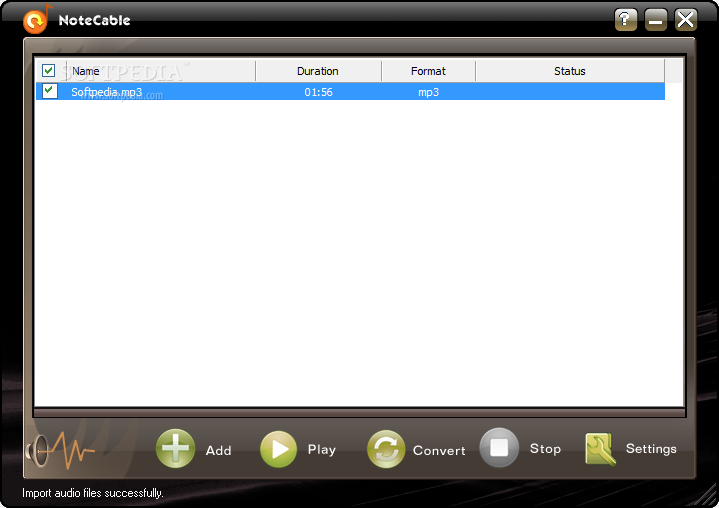
Task: Click the Play label text
Action: 321,449
